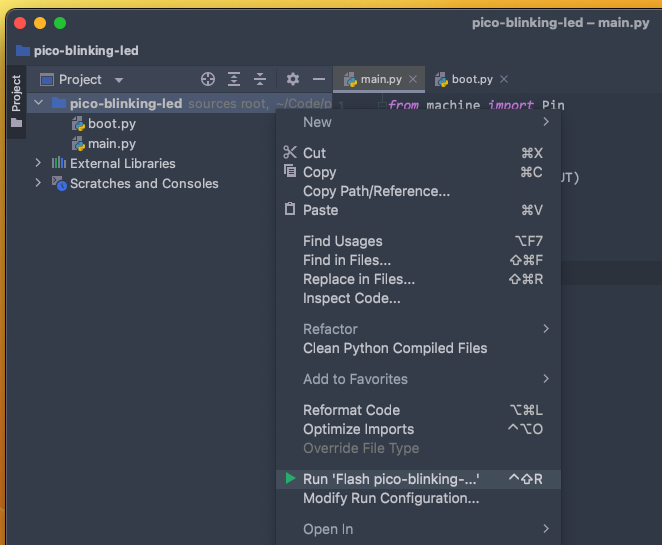Click the folder icon below Project sidebar label
The image size is (662, 545).
[16, 123]
